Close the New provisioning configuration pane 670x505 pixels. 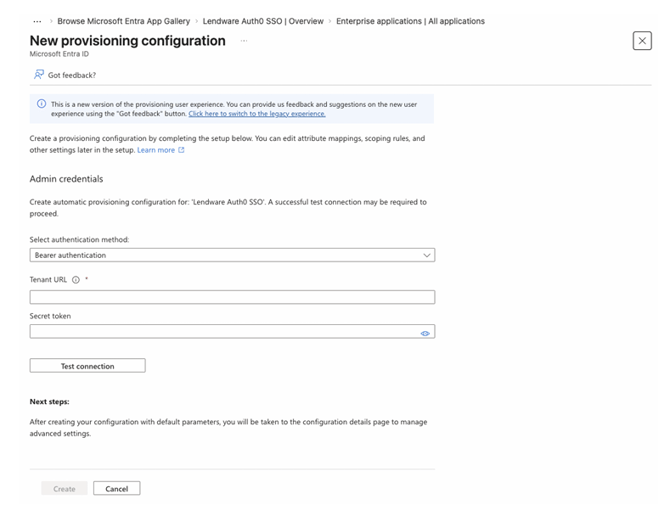(642, 41)
